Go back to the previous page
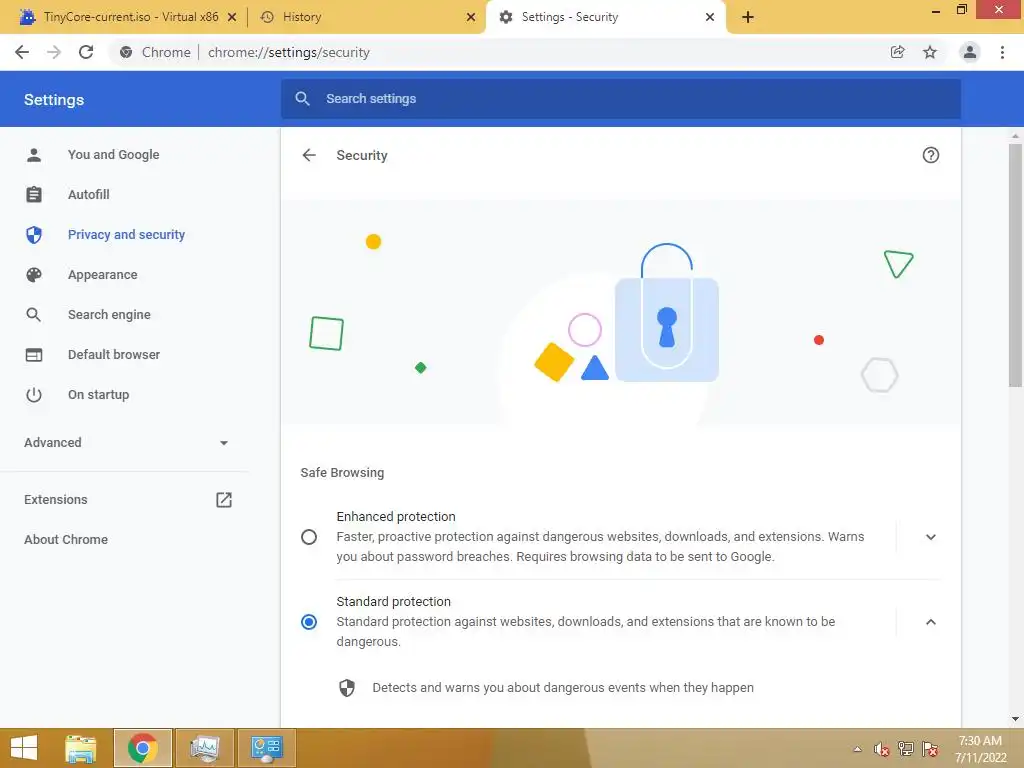Image resolution: width=1024 pixels, height=768 pixels. (x=22, y=52)
